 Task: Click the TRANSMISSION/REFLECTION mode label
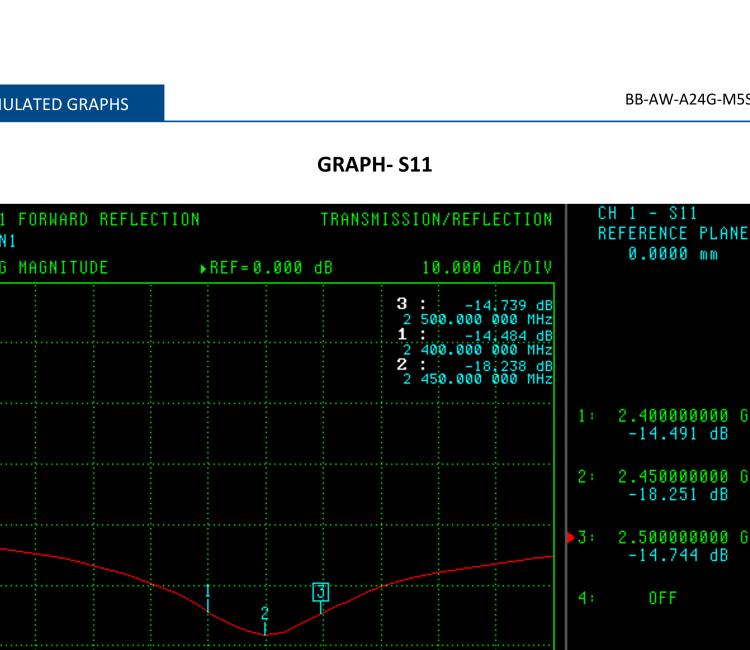click(436, 219)
